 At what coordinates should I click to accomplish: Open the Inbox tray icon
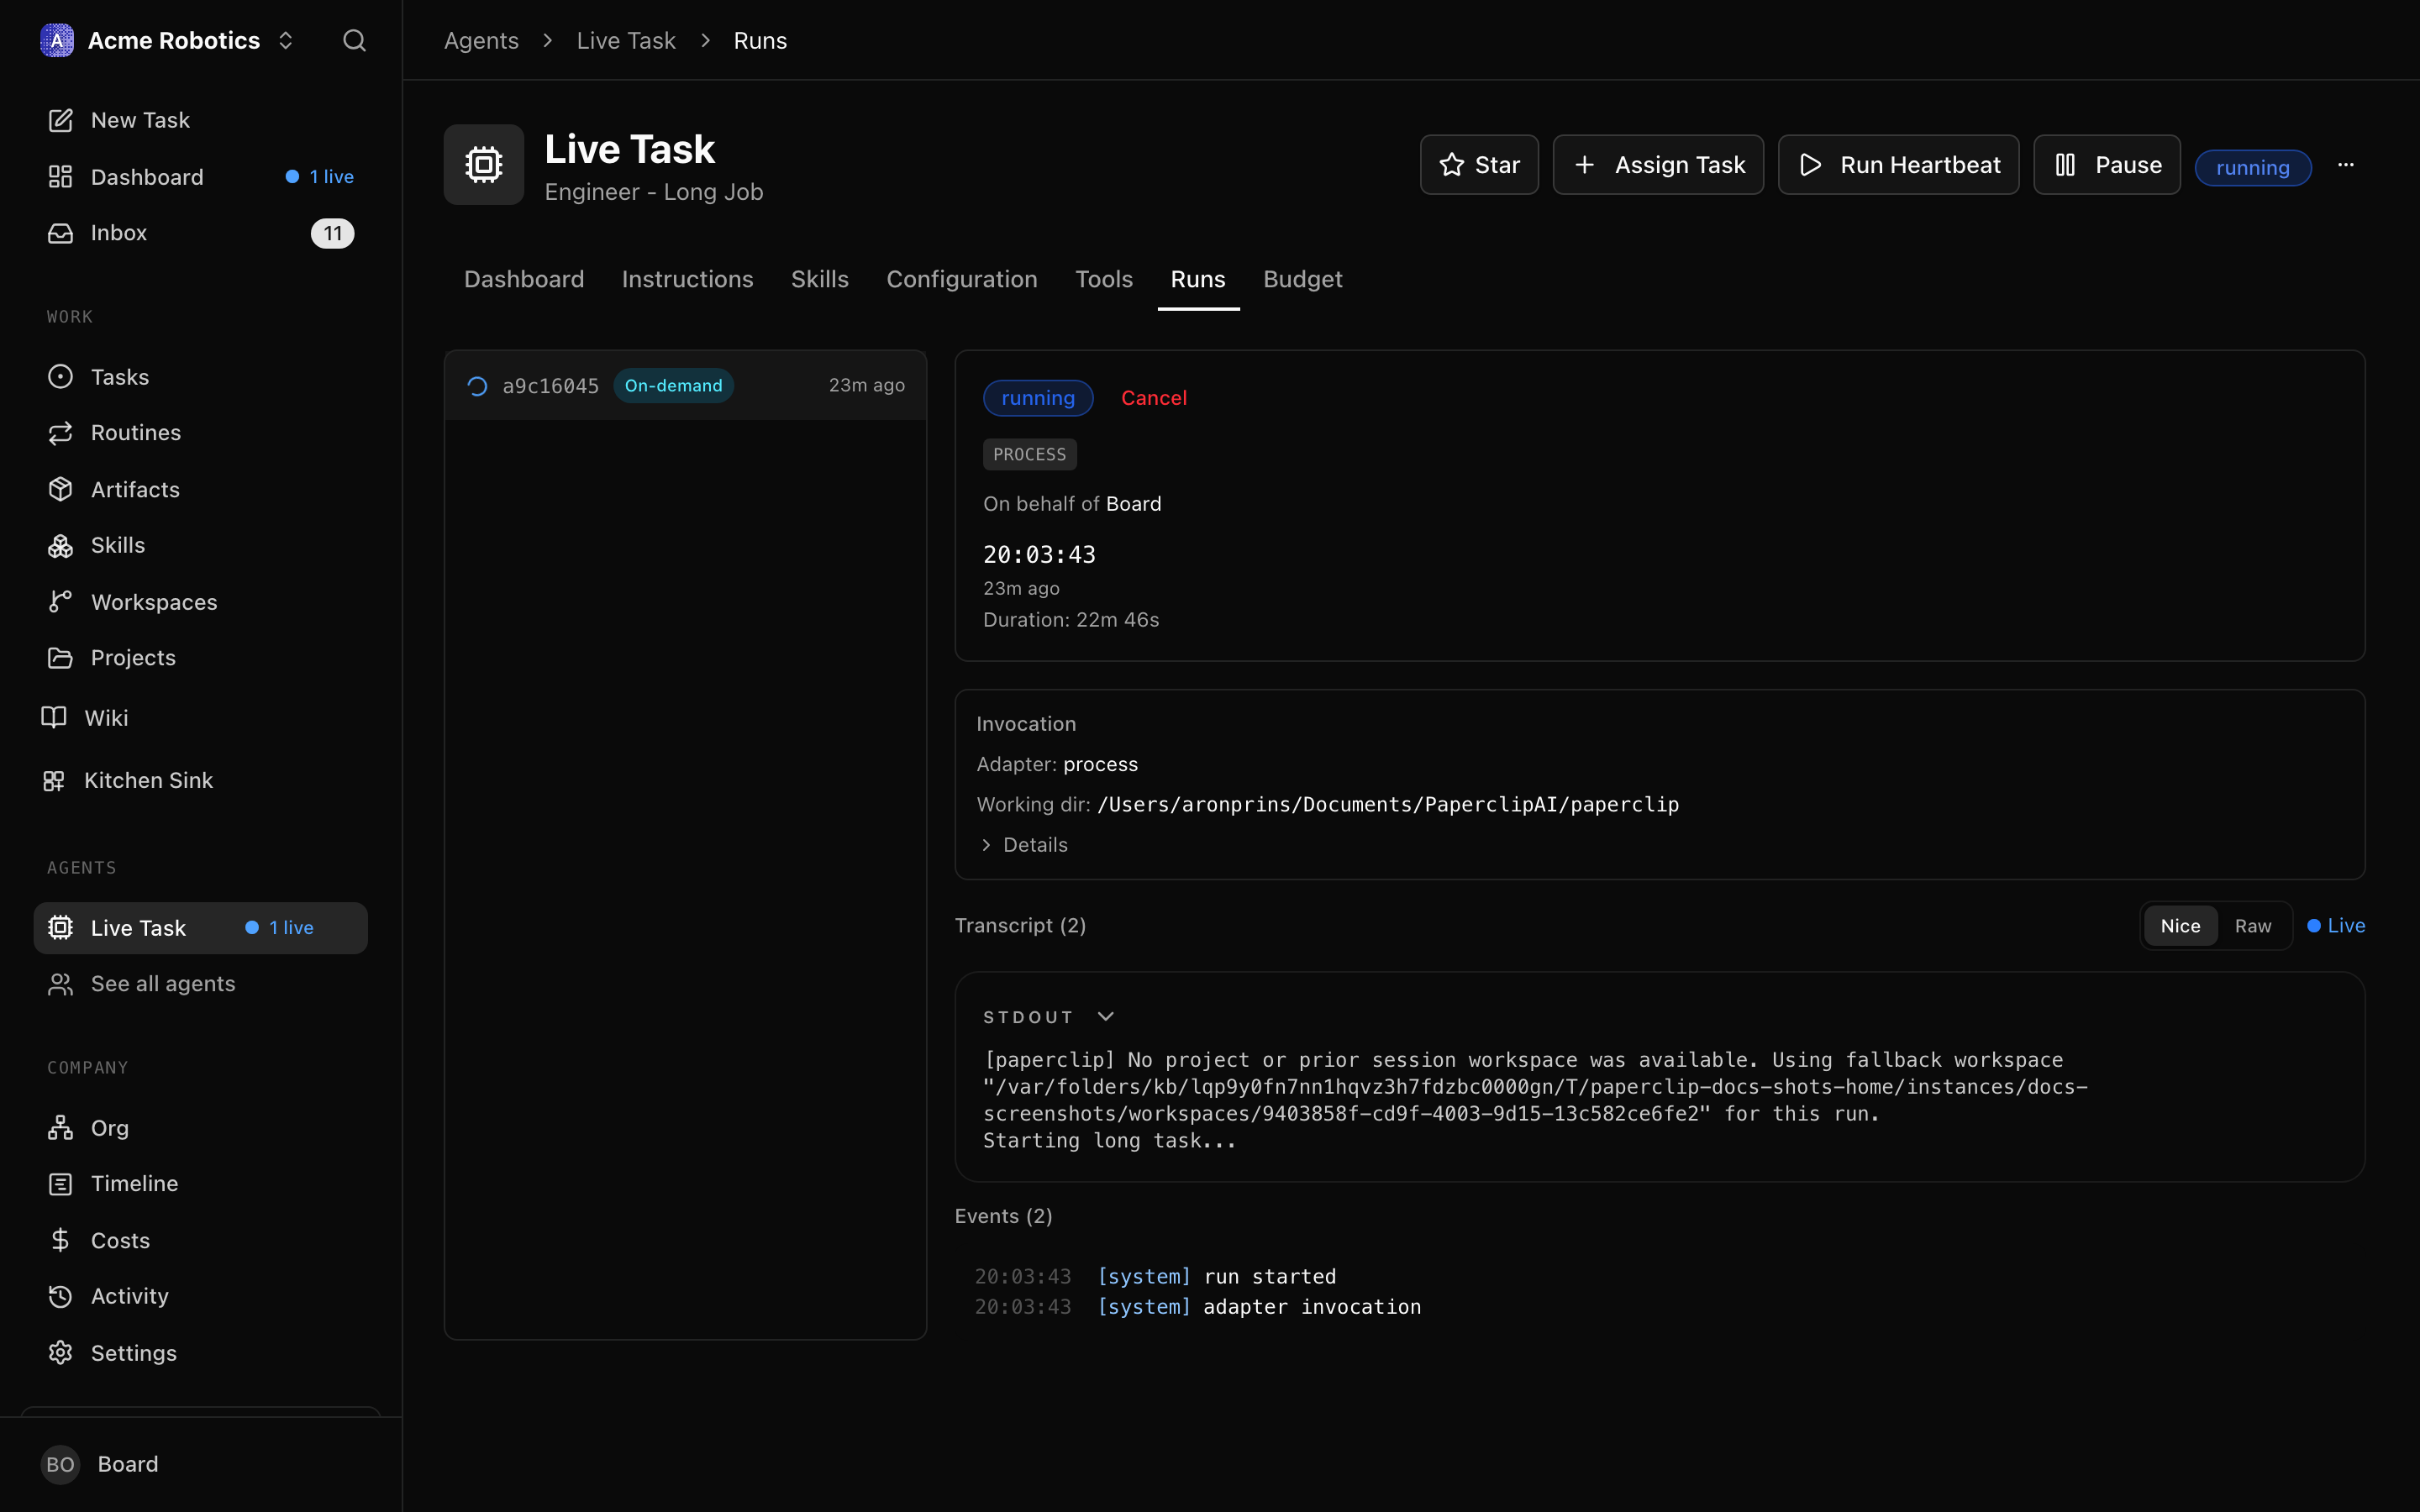tap(60, 233)
